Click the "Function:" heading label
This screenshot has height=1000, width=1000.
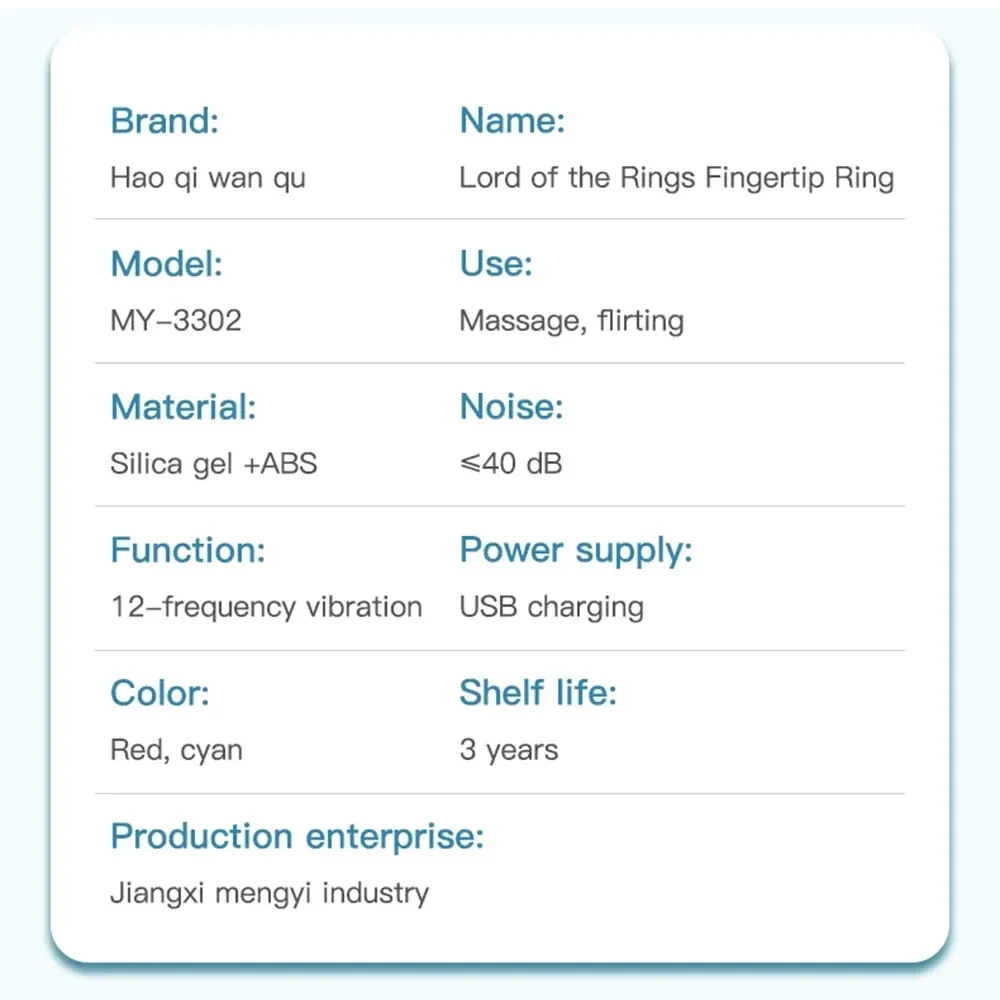click(x=188, y=550)
